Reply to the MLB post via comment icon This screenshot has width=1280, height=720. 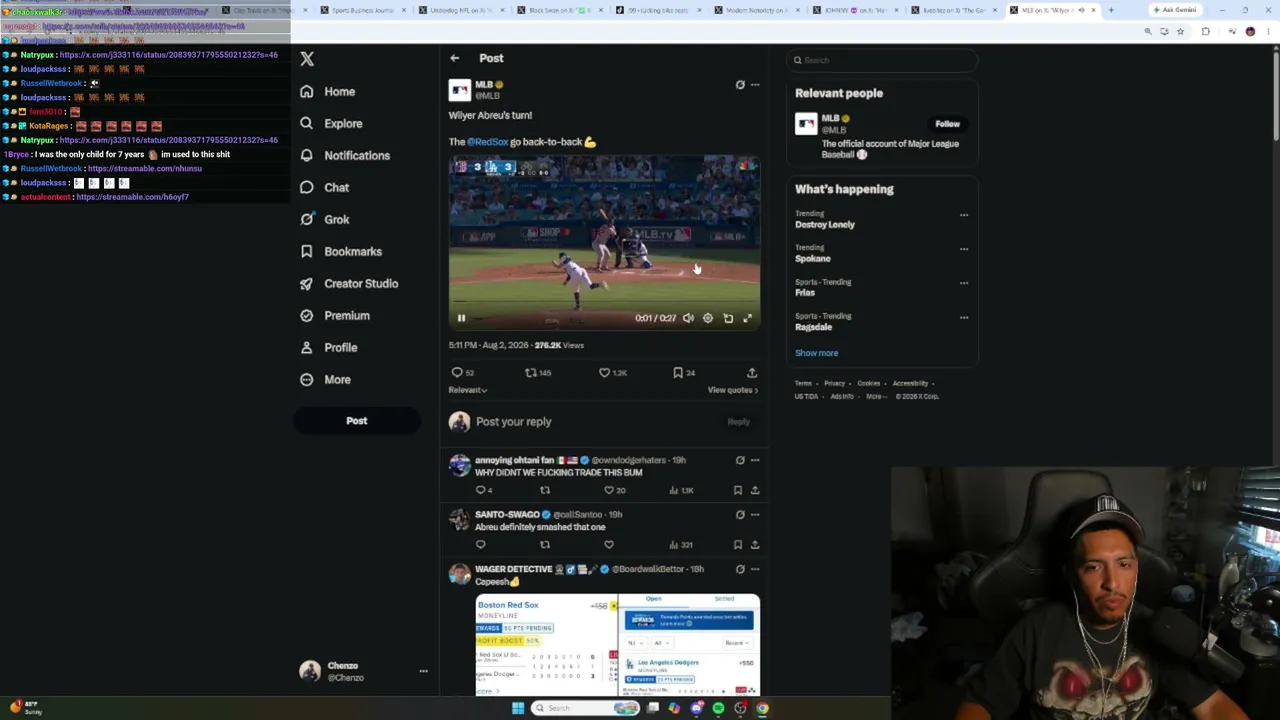click(457, 372)
